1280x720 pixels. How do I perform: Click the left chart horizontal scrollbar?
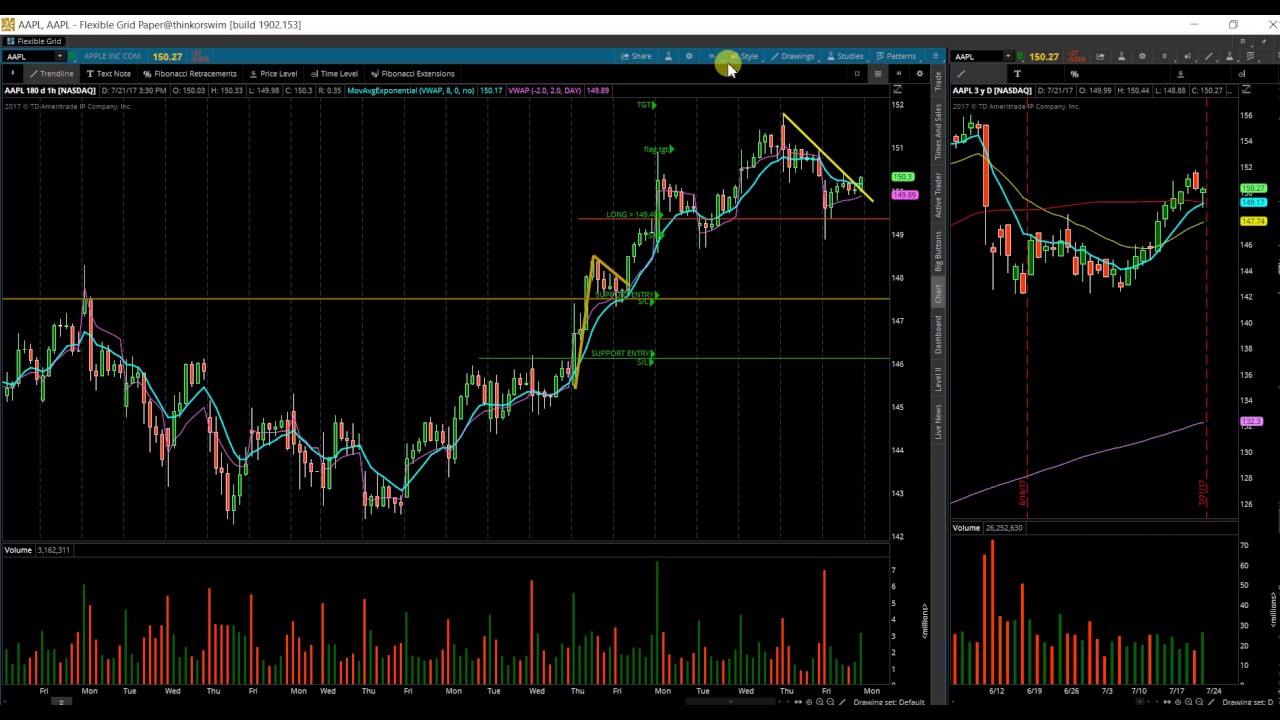730,702
